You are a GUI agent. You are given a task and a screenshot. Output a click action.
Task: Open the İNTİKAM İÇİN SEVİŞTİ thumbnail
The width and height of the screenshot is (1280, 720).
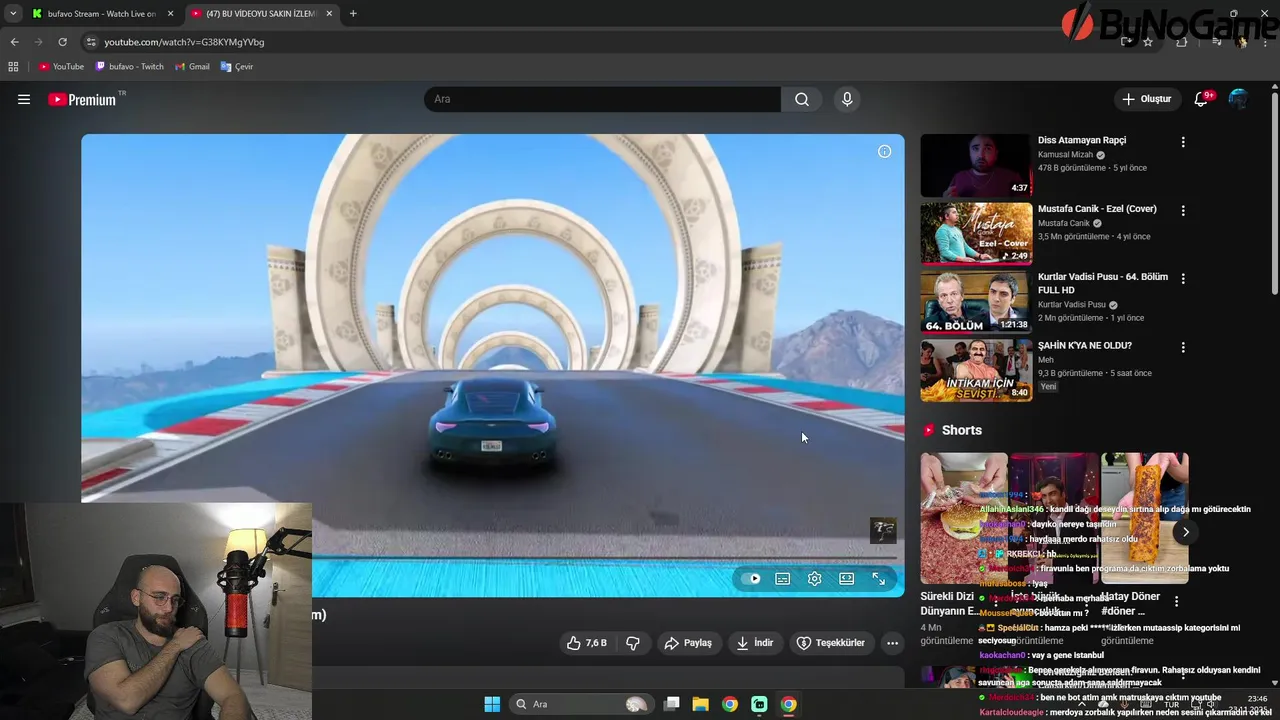976,370
